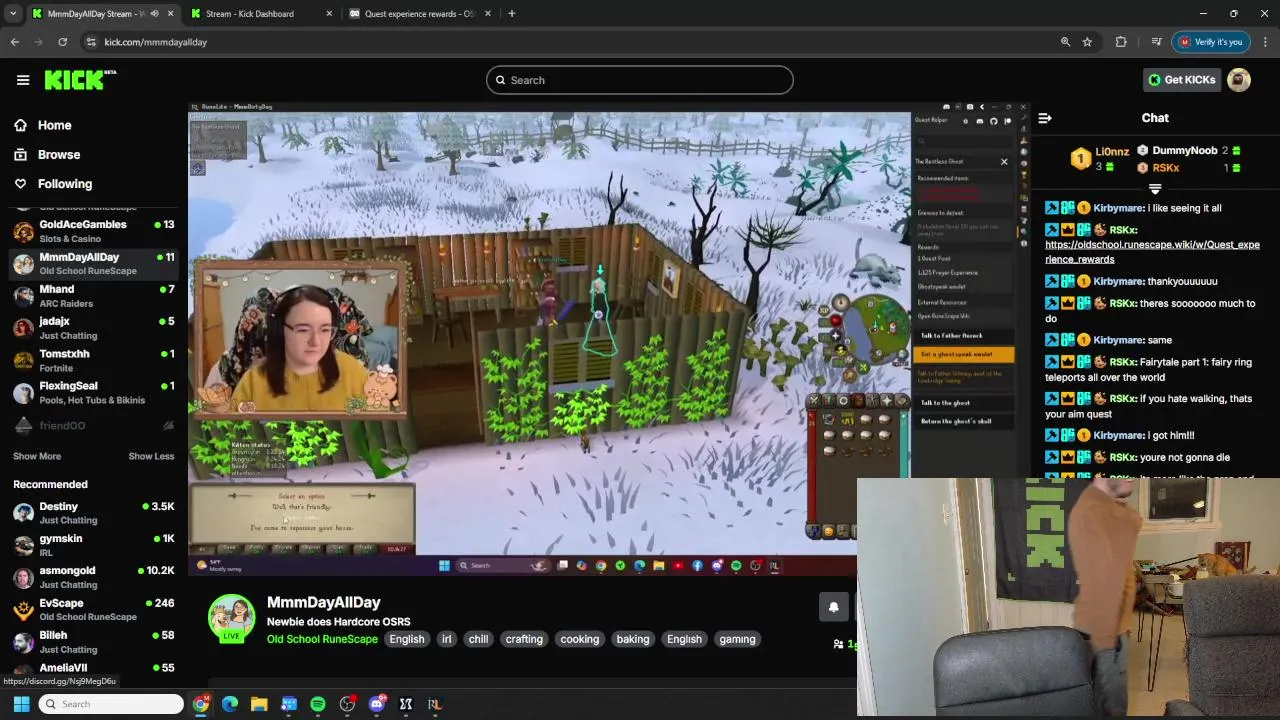This screenshot has width=1280, height=720.
Task: Go back in browser history
Action: point(15,42)
